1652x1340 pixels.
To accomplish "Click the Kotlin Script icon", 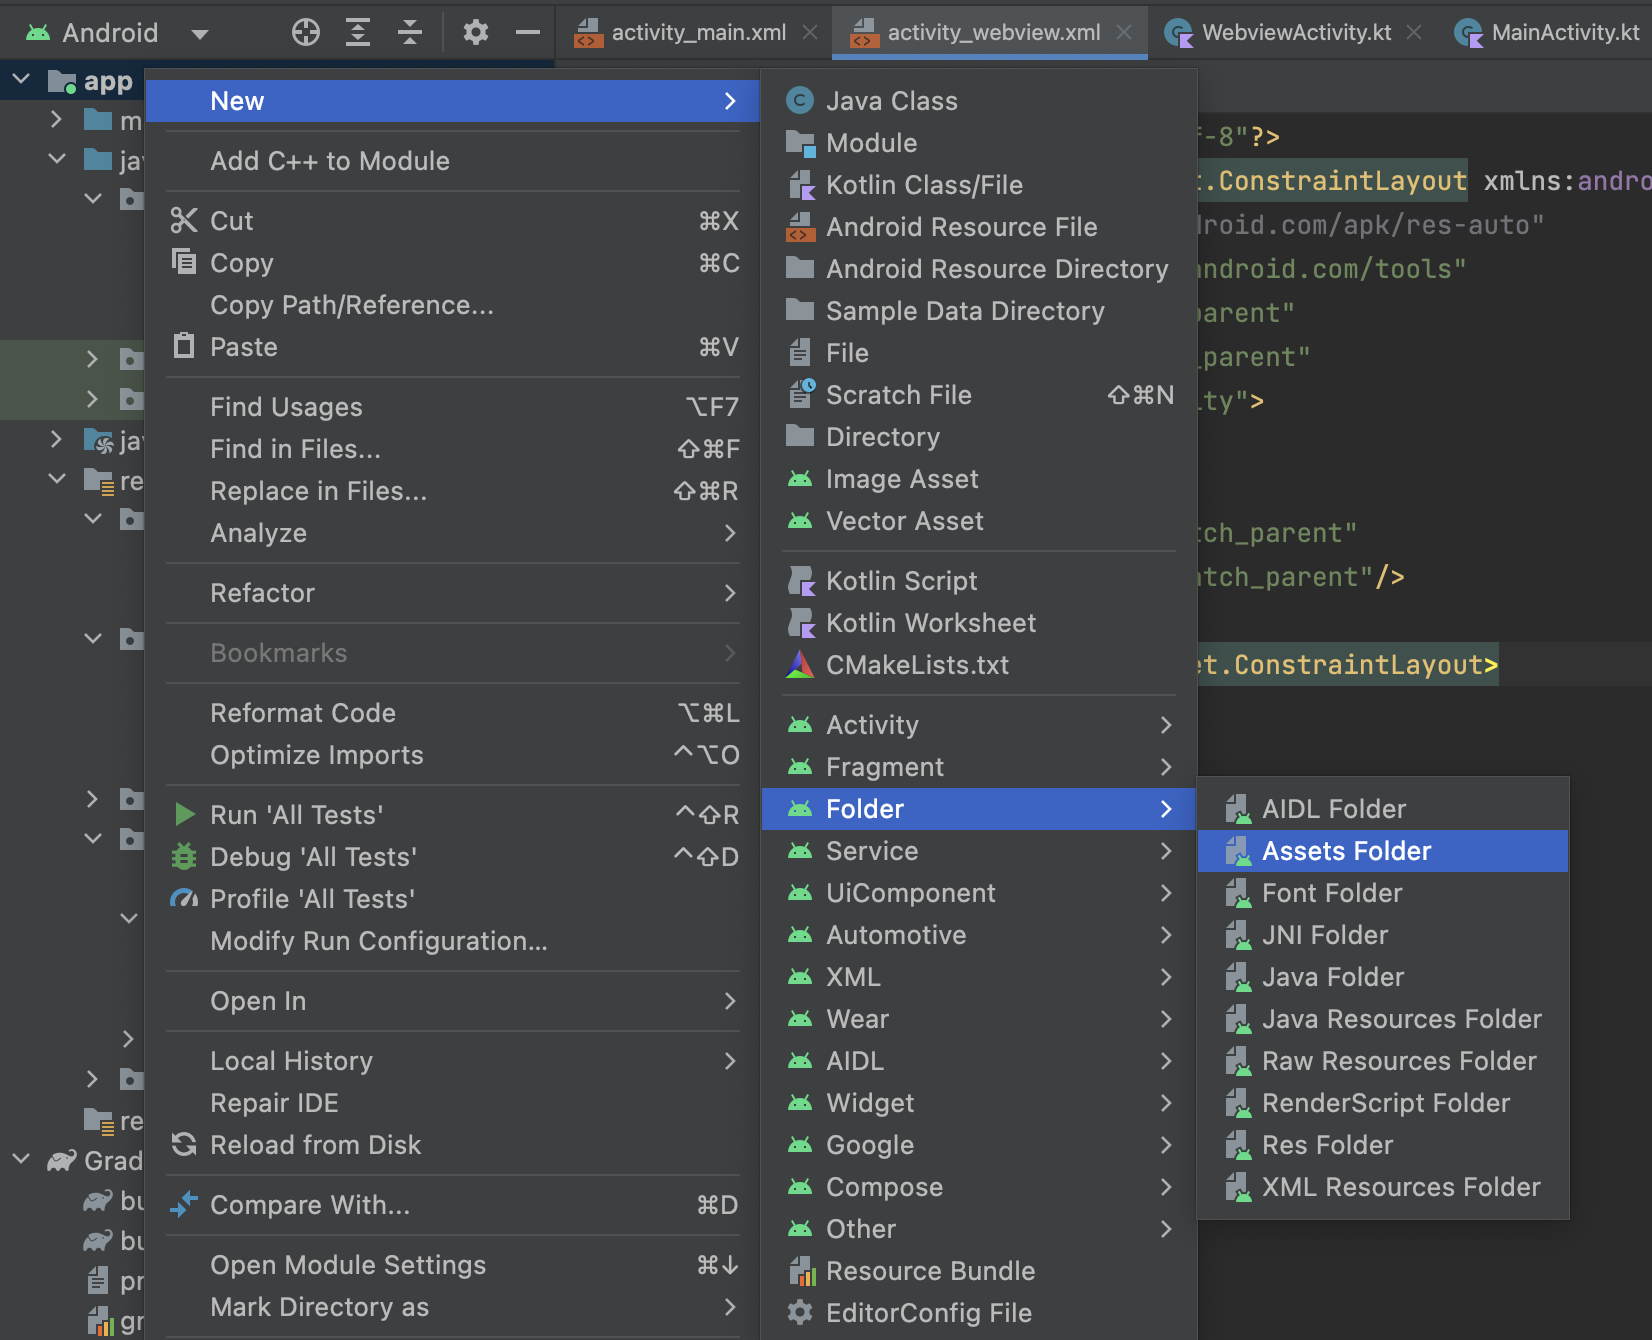I will click(x=800, y=581).
